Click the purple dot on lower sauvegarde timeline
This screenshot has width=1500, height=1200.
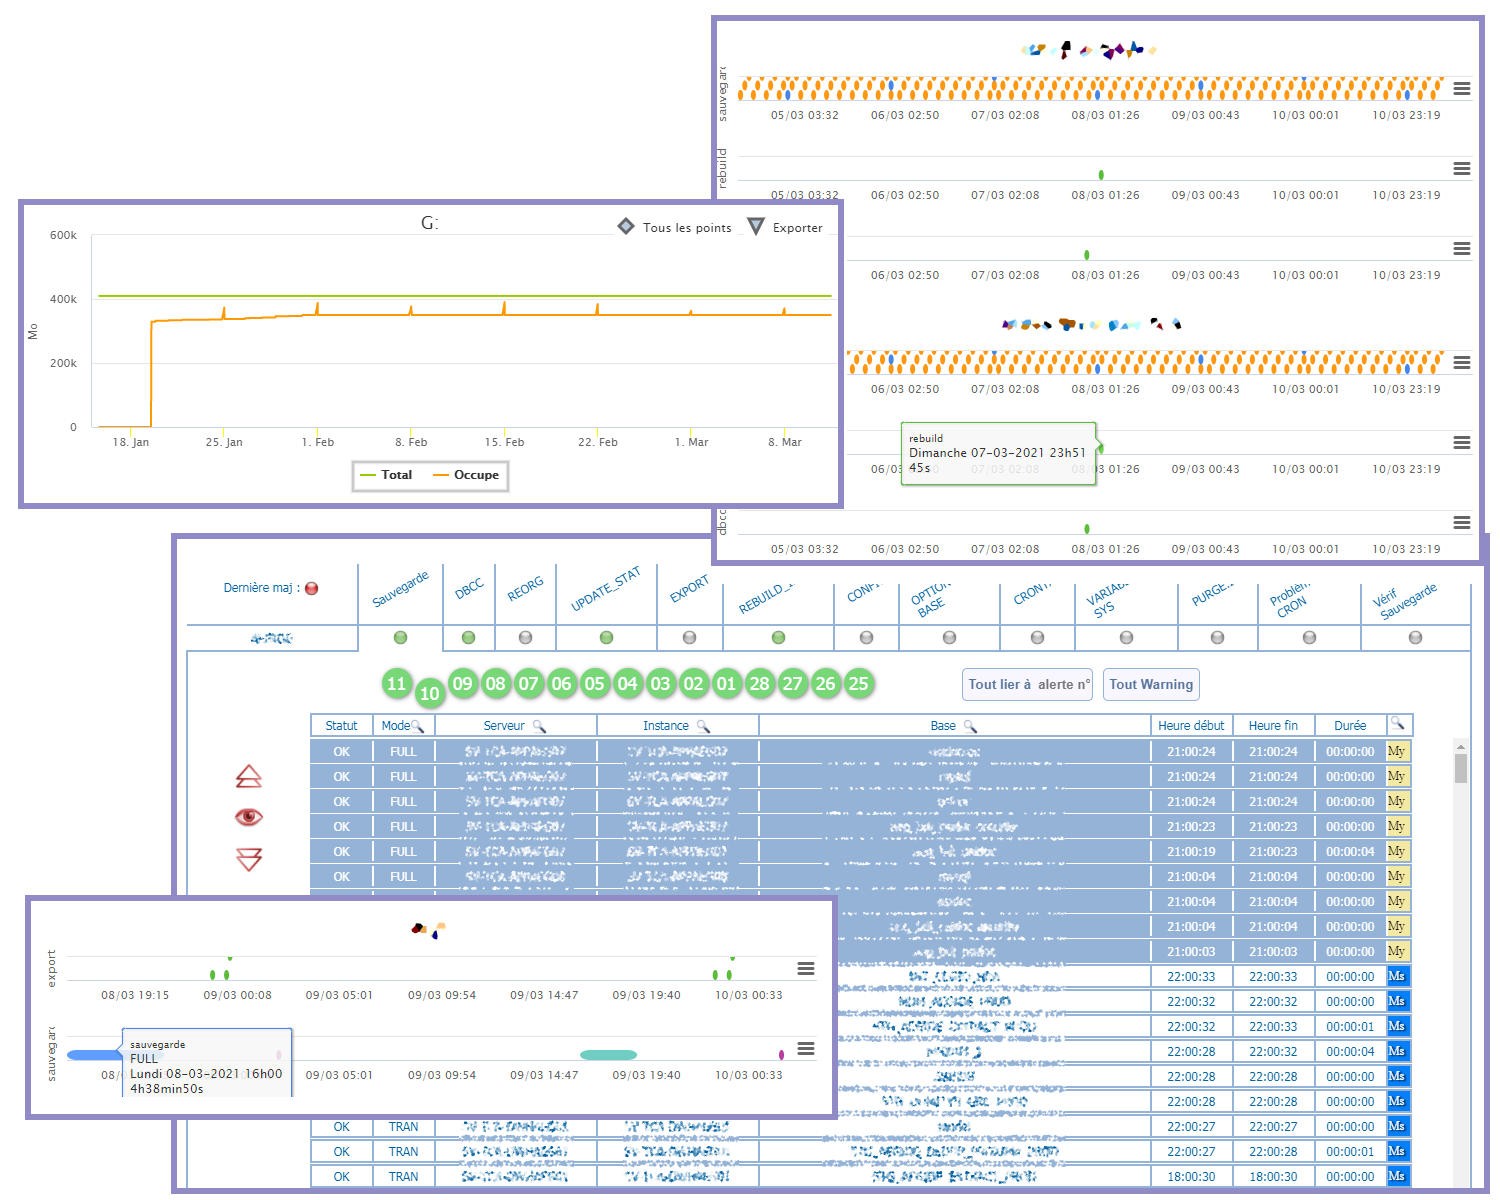pos(781,1055)
